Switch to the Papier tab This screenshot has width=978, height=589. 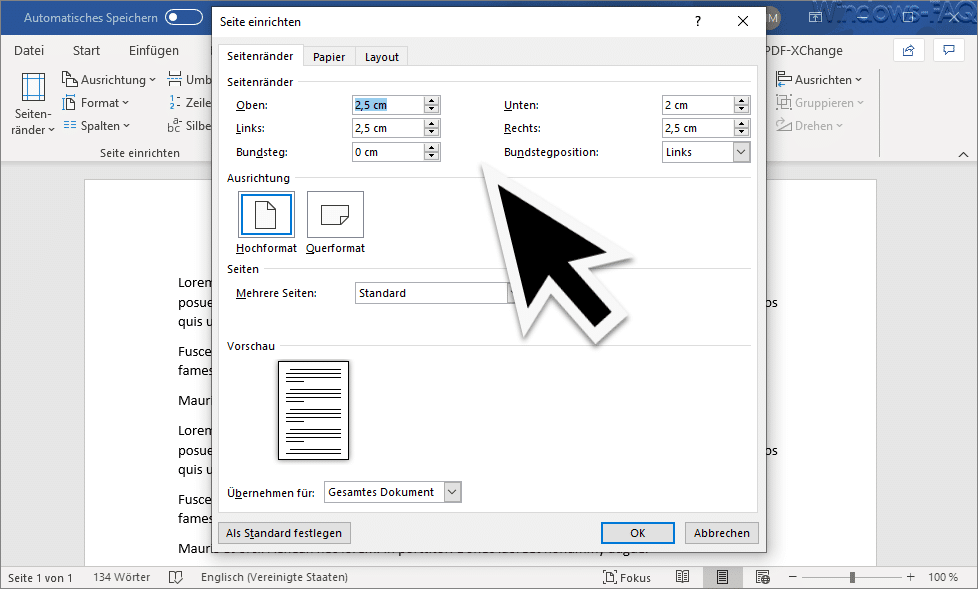[x=329, y=57]
